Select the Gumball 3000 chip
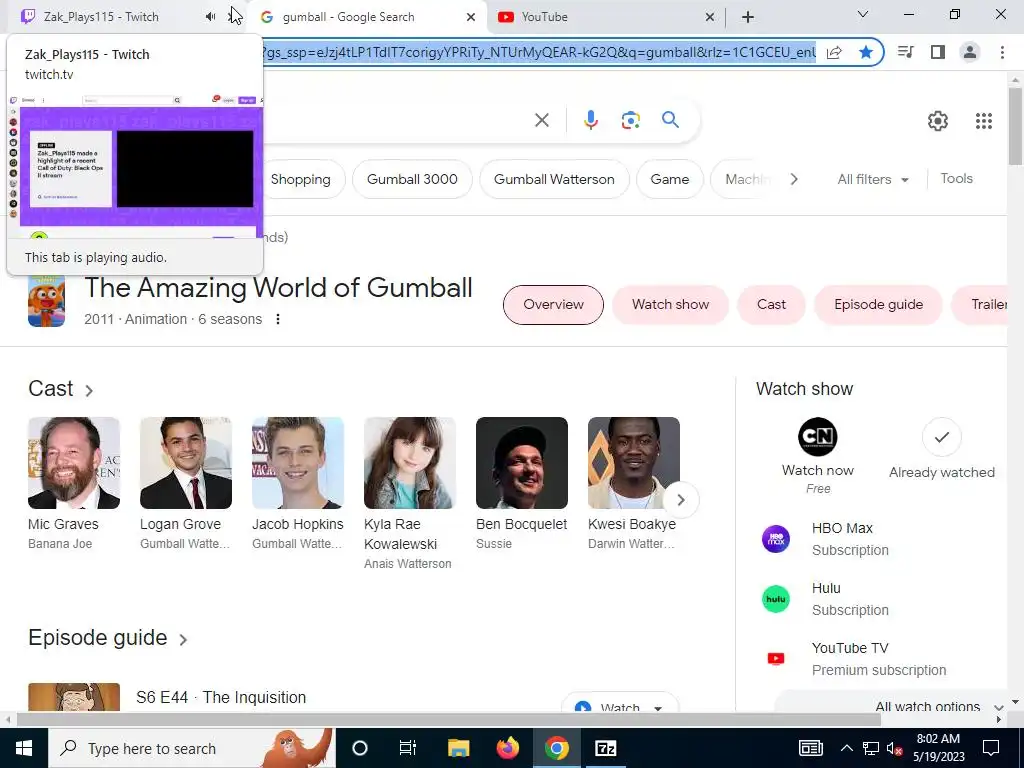Screen dimensions: 1024x768 412,179
